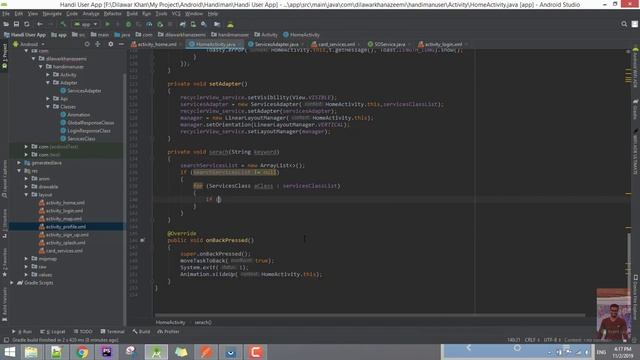Collapse the Adapter folder in tree
The width and height of the screenshot is (640, 360).
48,82
